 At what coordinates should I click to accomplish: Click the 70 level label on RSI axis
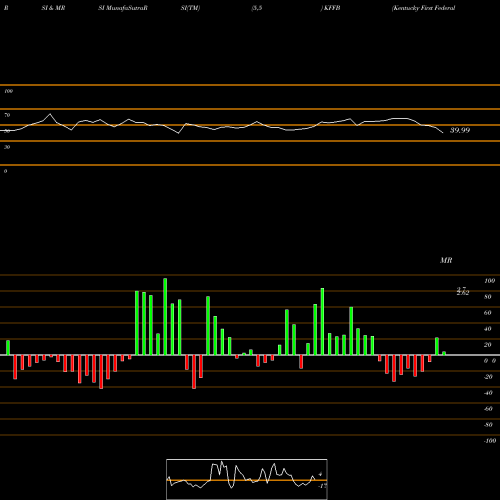point(7,115)
